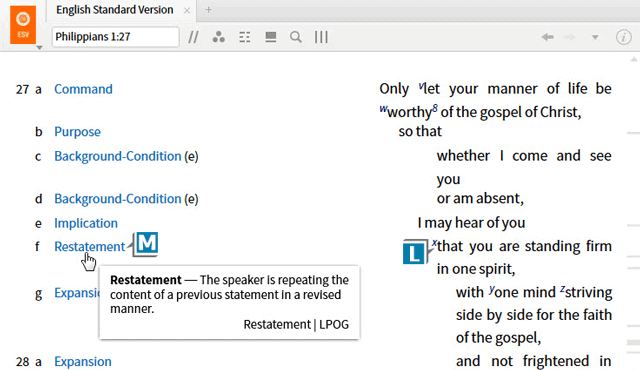Image resolution: width=640 pixels, height=370 pixels.
Task: Click Background-Condition label in row c
Action: [118, 156]
